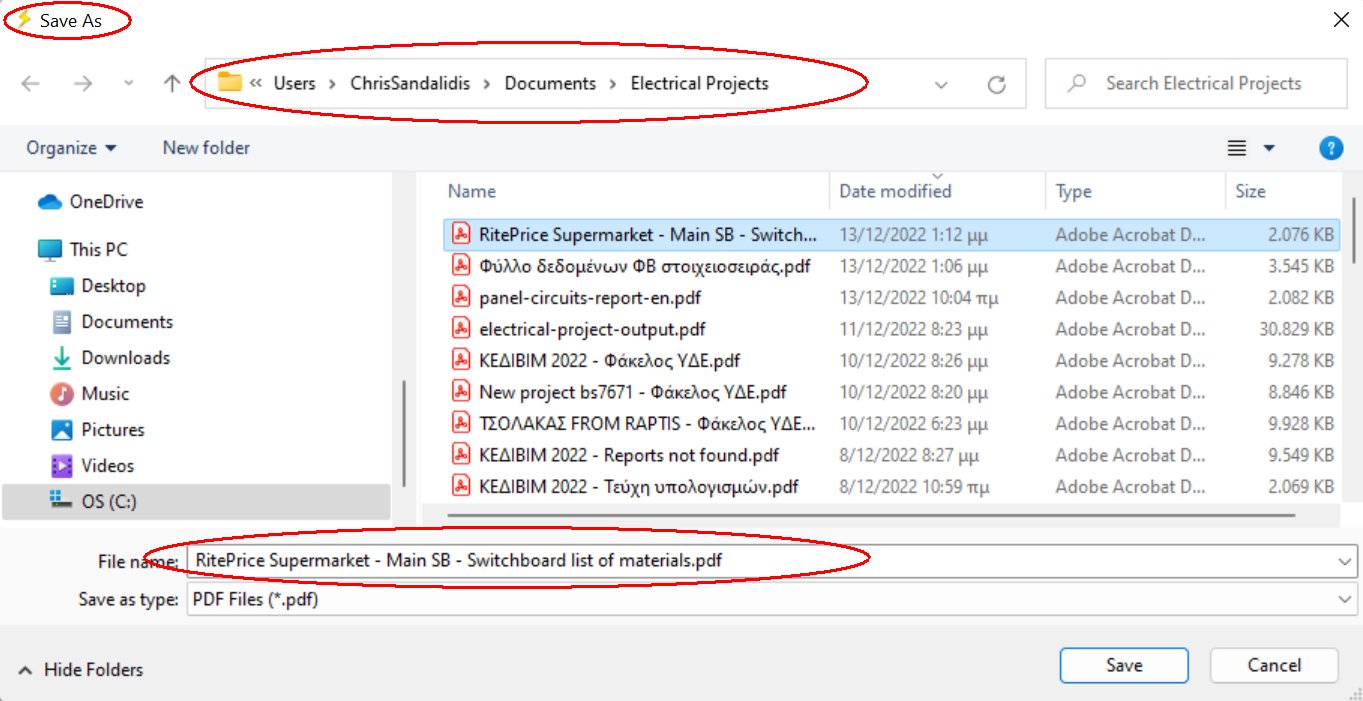This screenshot has width=1363, height=701.
Task: Open the recent locations chevron
Action: pos(128,84)
